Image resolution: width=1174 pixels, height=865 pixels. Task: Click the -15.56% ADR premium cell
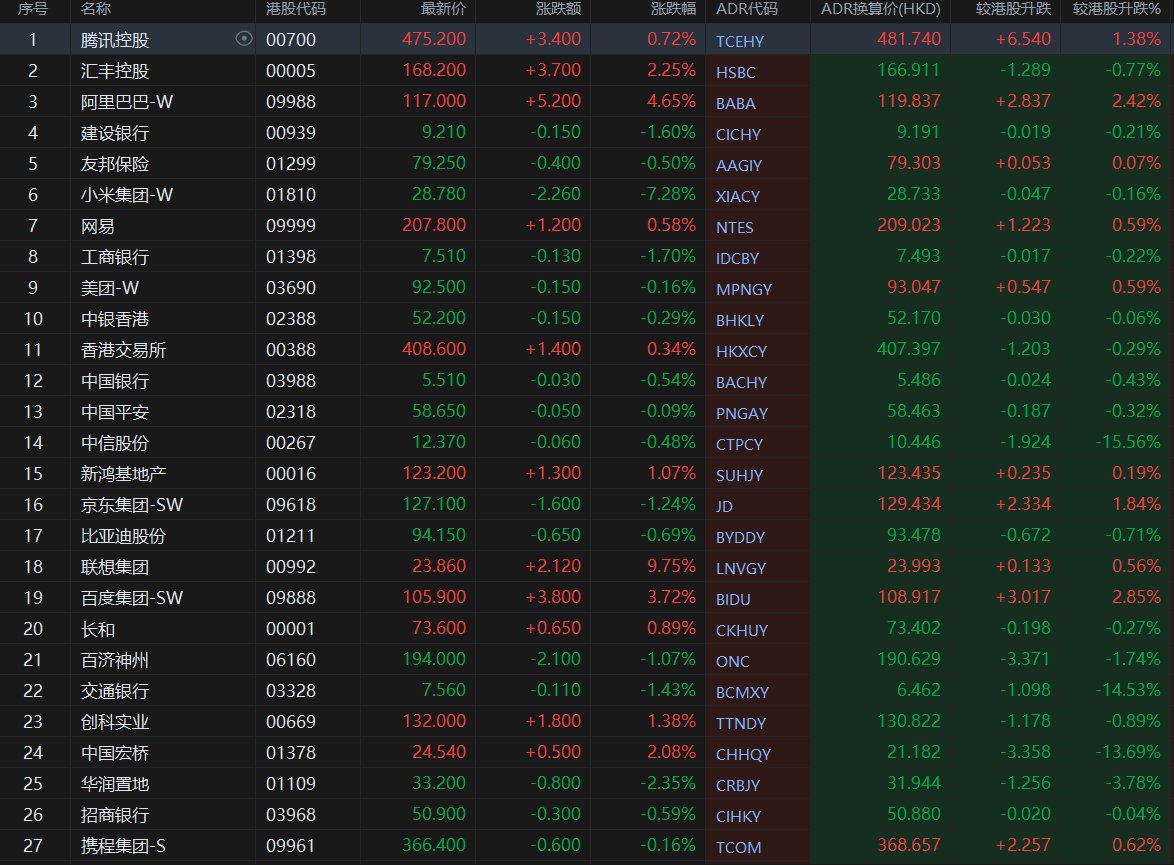pos(1128,442)
